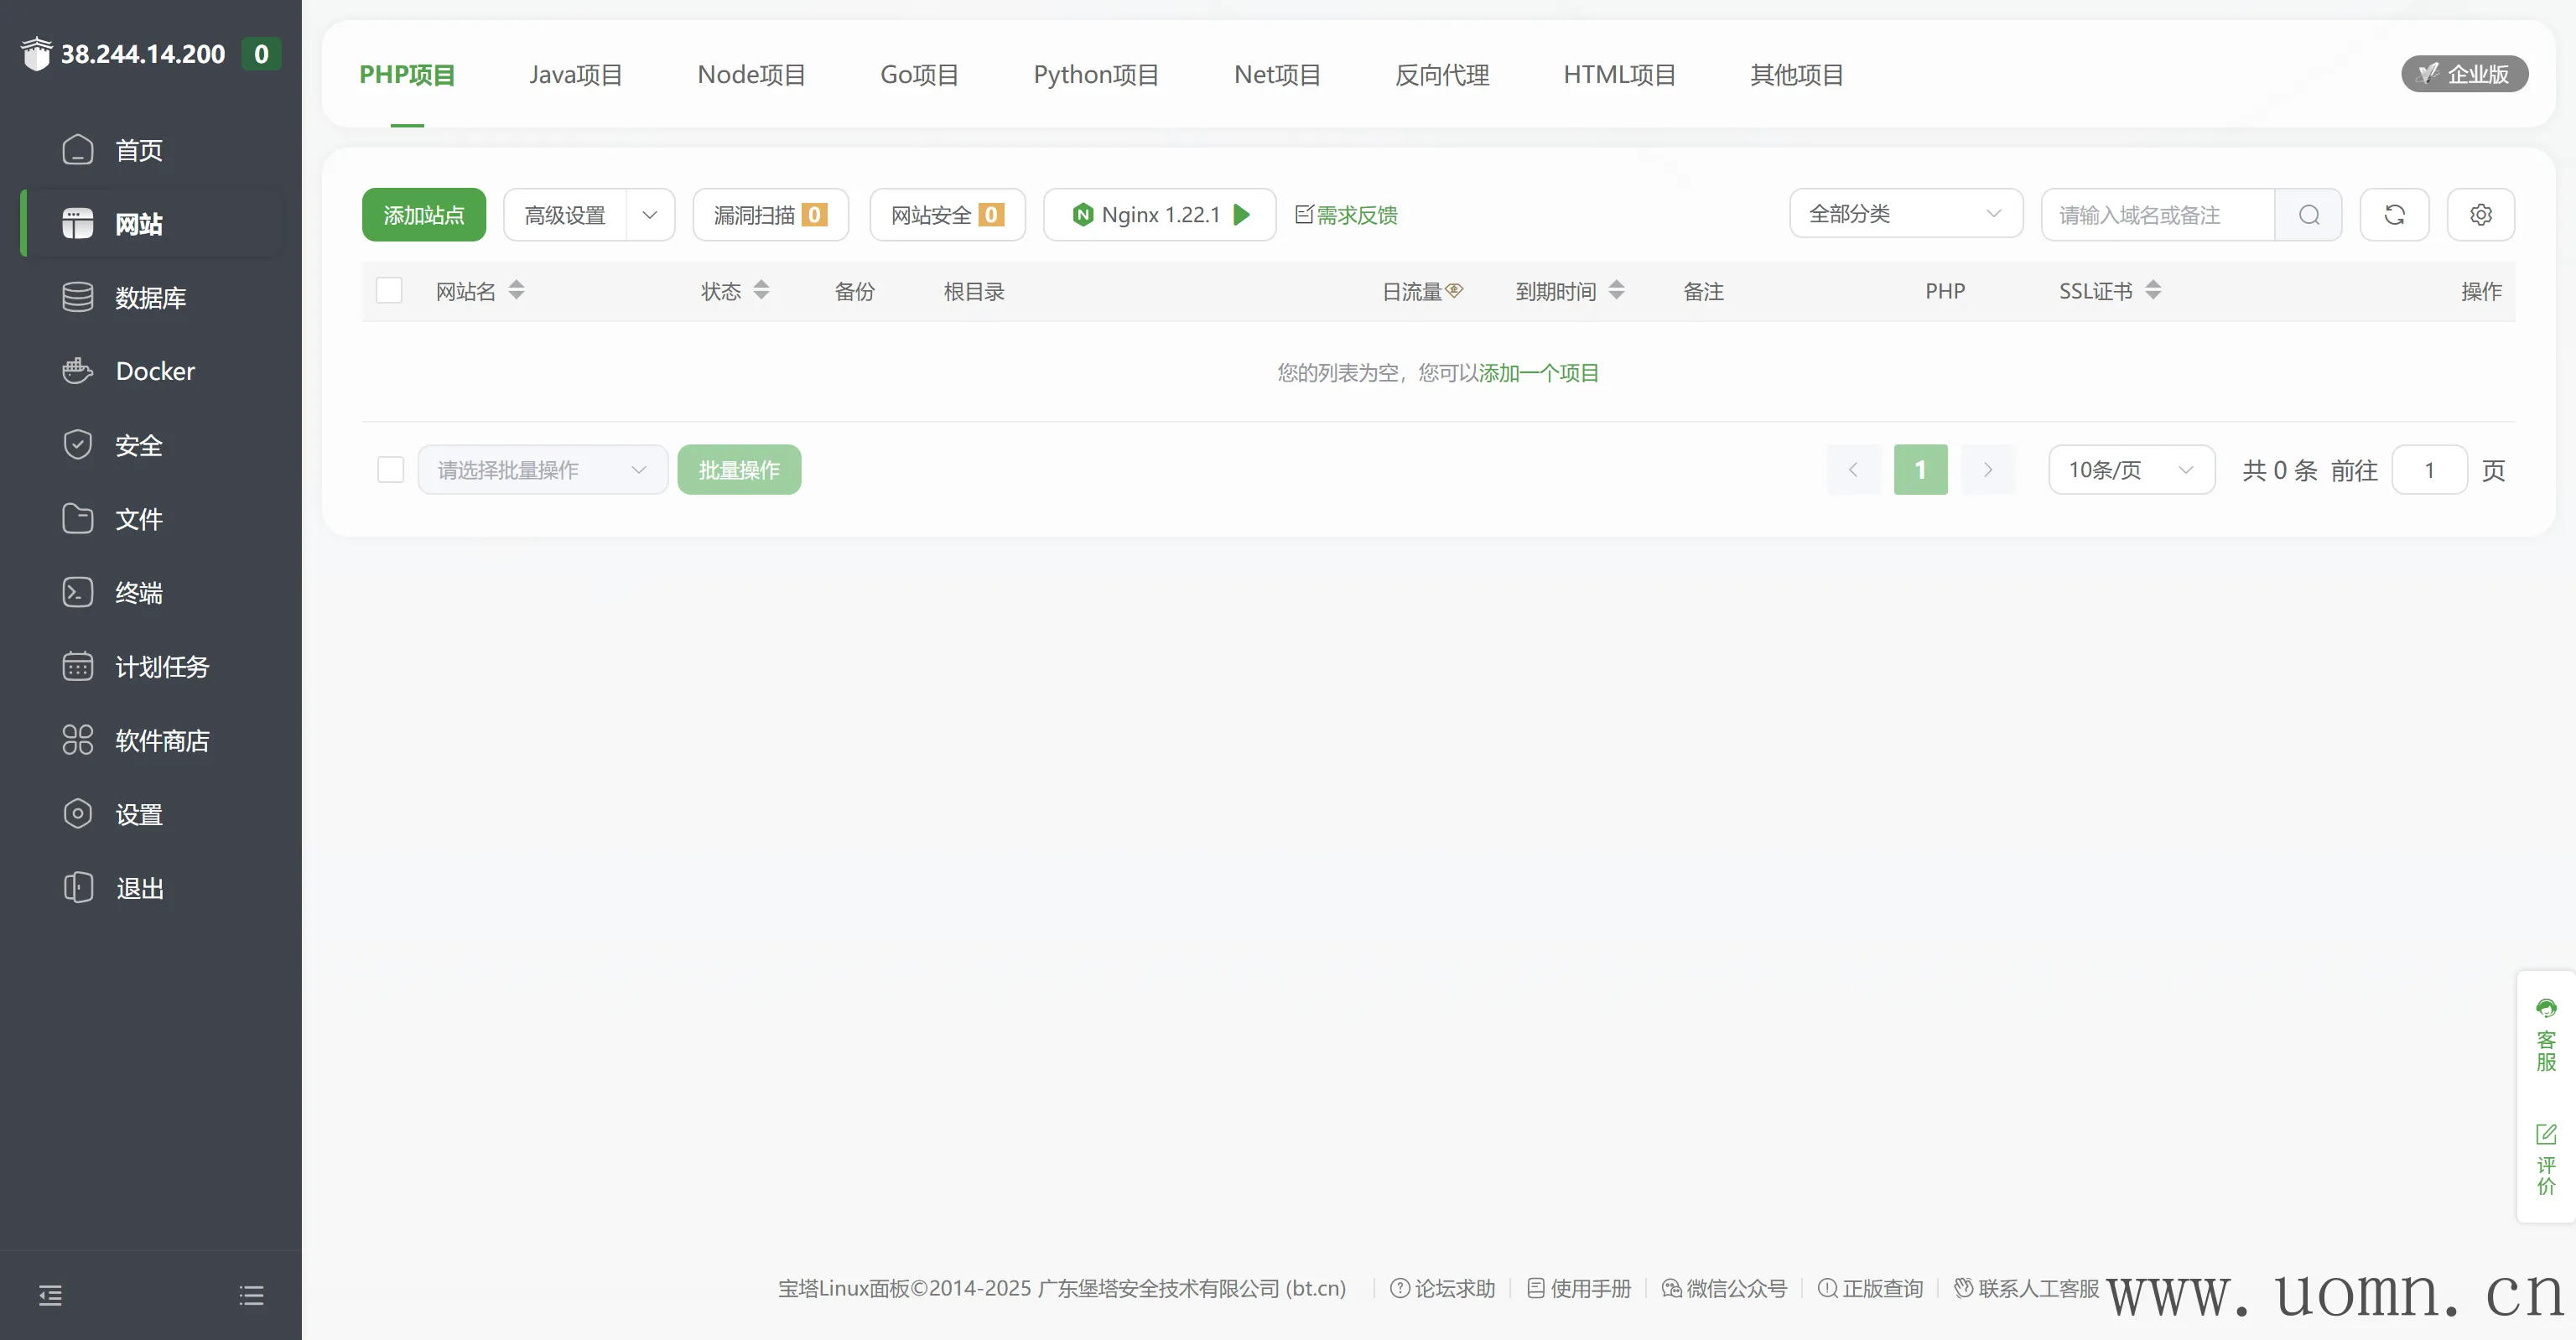Open the Software Store sidebar icon
The image size is (2576, 1340).
78,740
